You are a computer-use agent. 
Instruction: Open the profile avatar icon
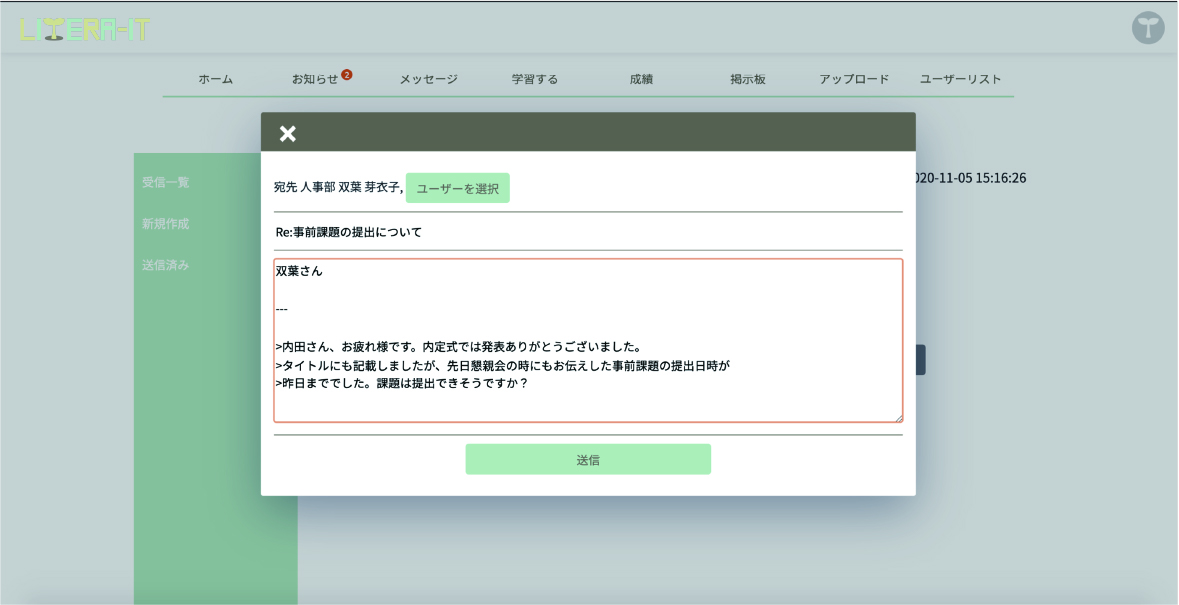[x=1147, y=29]
